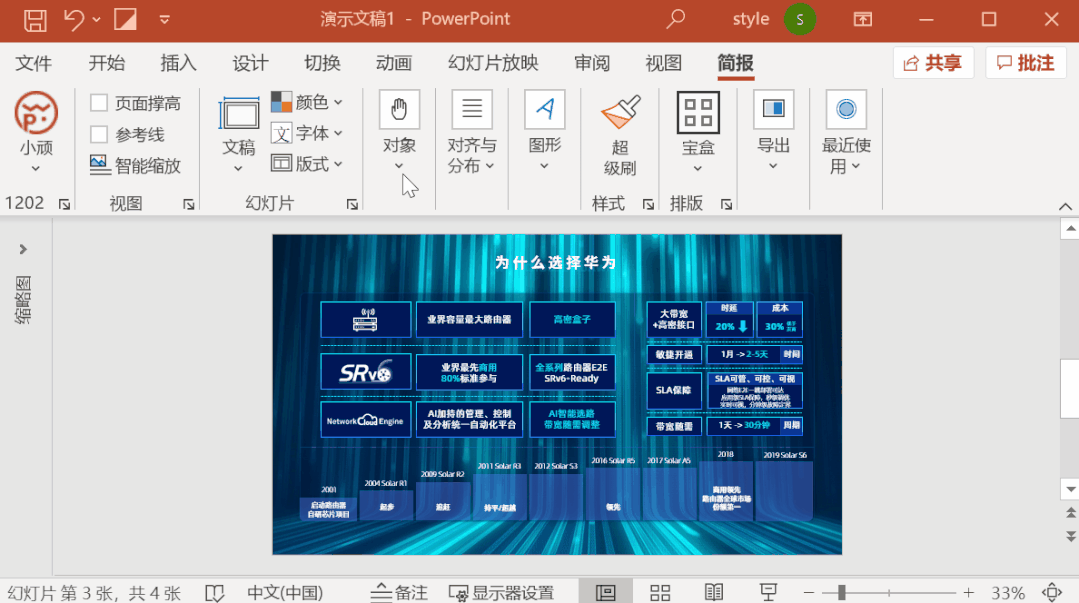The image size is (1079, 603).
Task: Switch to Reading view icon
Action: tap(714, 593)
